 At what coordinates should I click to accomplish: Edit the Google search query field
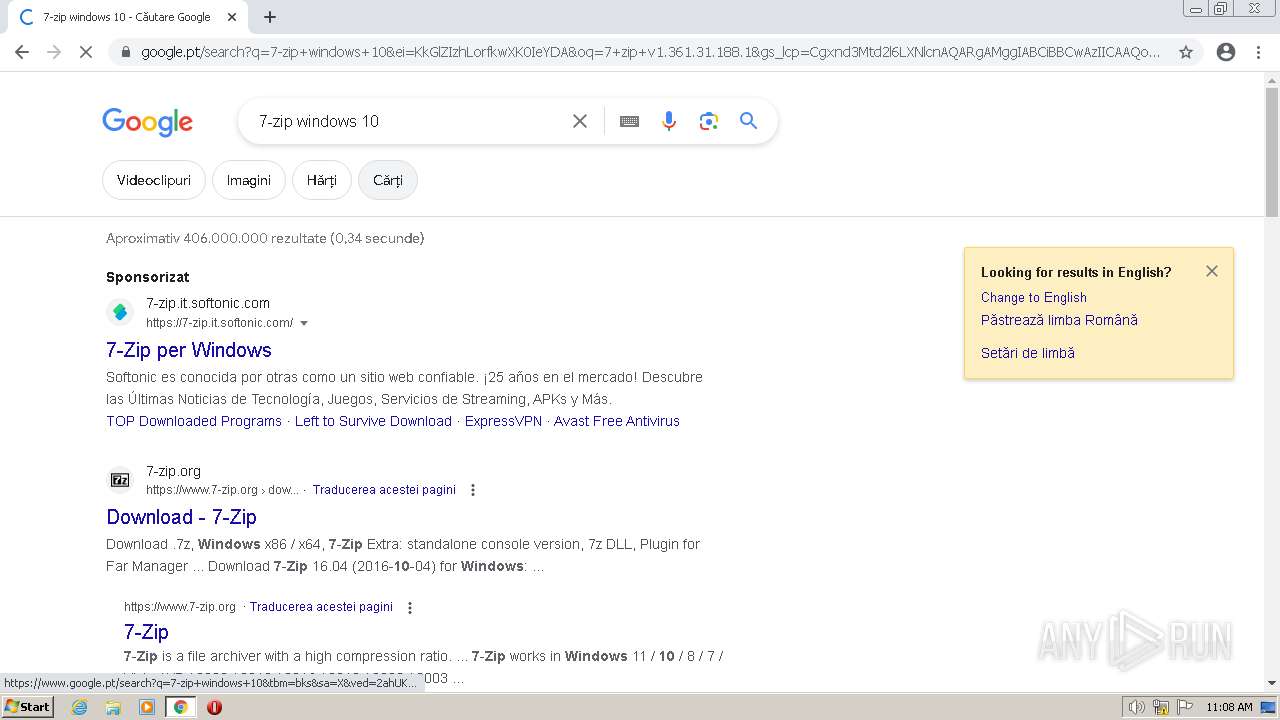pyautogui.click(x=410, y=121)
